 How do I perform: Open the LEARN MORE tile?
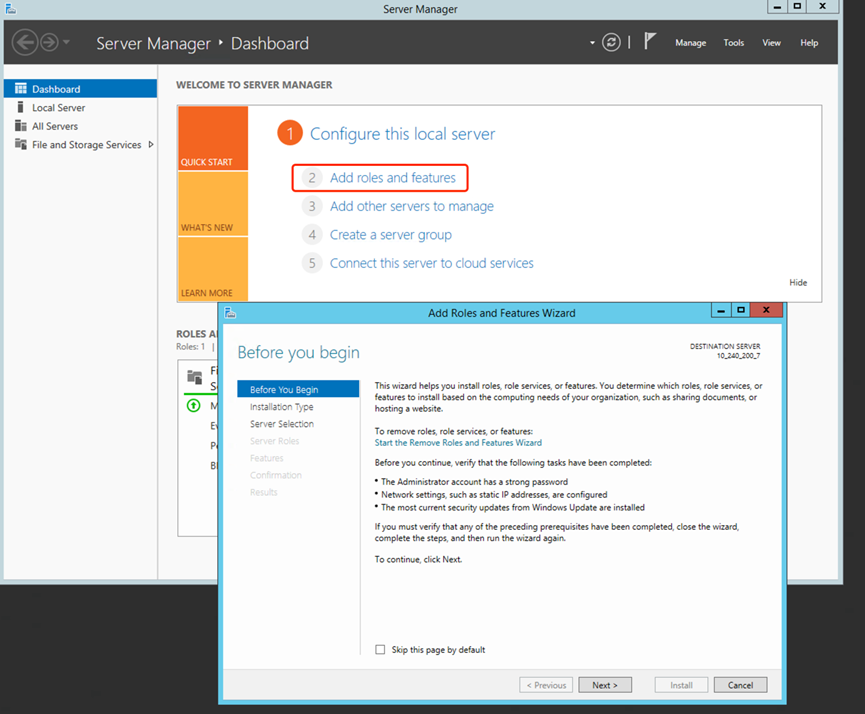[213, 269]
